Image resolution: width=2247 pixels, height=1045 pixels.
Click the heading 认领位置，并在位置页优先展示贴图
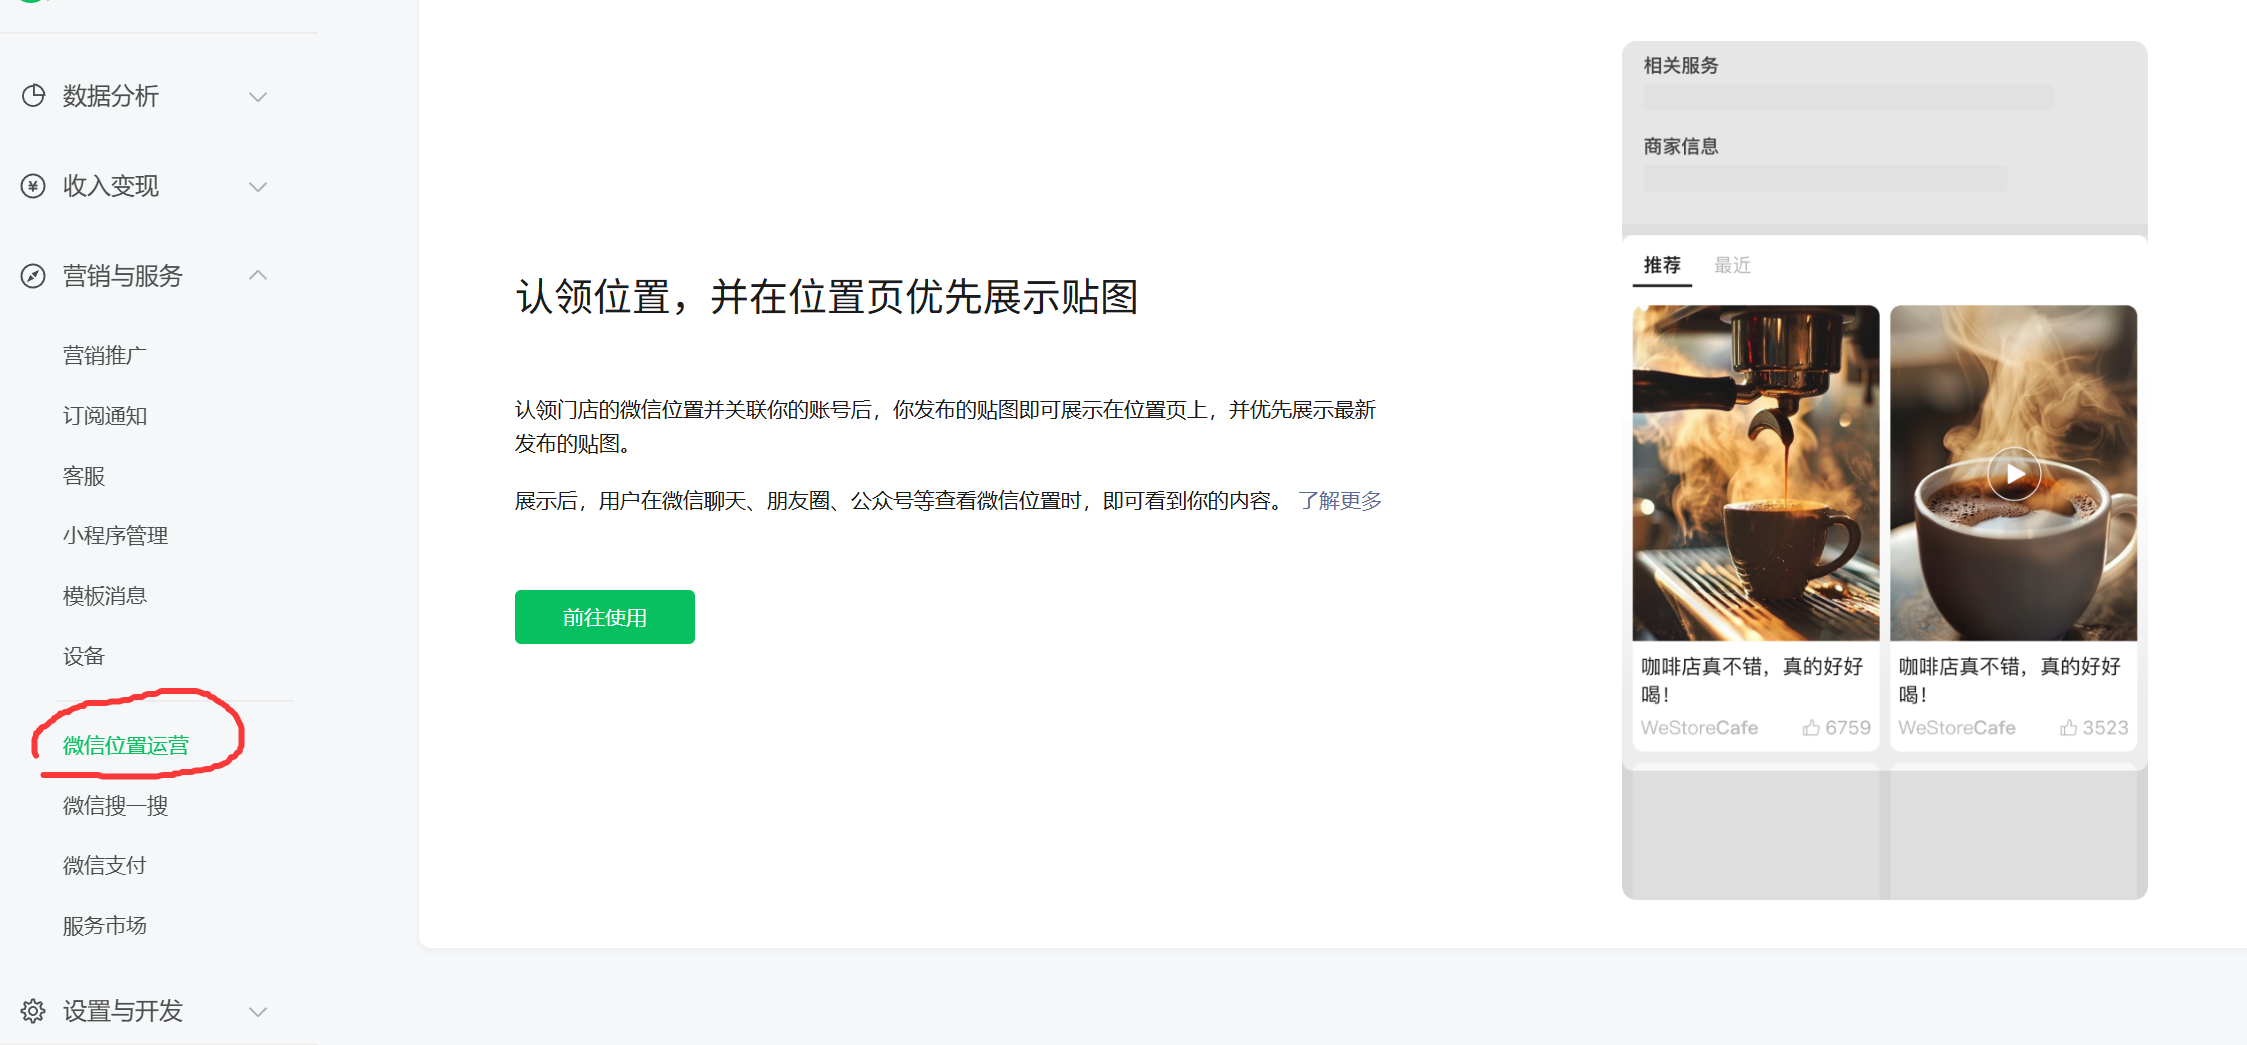[x=827, y=297]
